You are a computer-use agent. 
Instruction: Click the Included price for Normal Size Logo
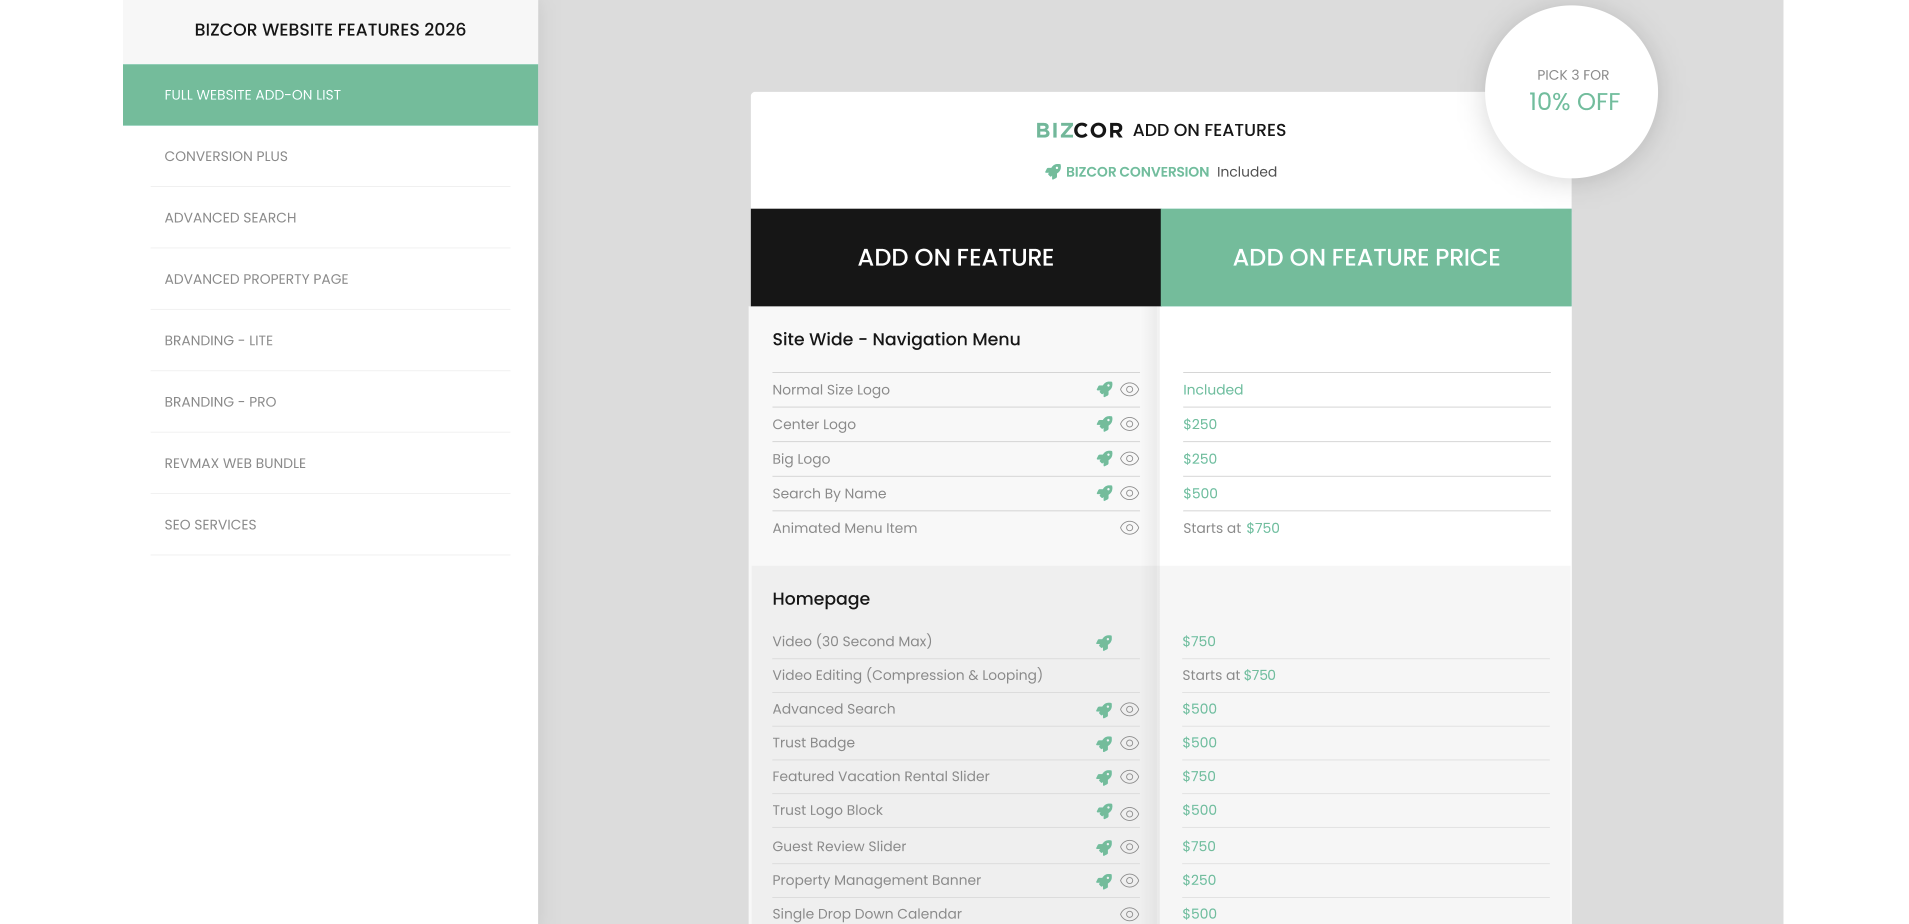tap(1213, 390)
